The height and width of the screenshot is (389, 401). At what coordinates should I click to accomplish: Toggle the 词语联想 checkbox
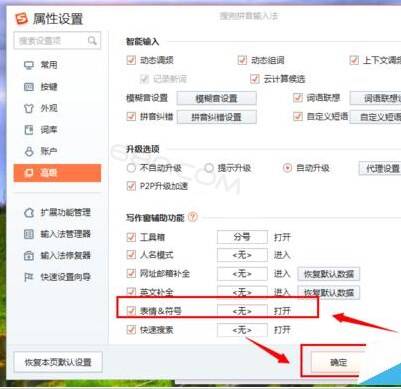(x=298, y=98)
